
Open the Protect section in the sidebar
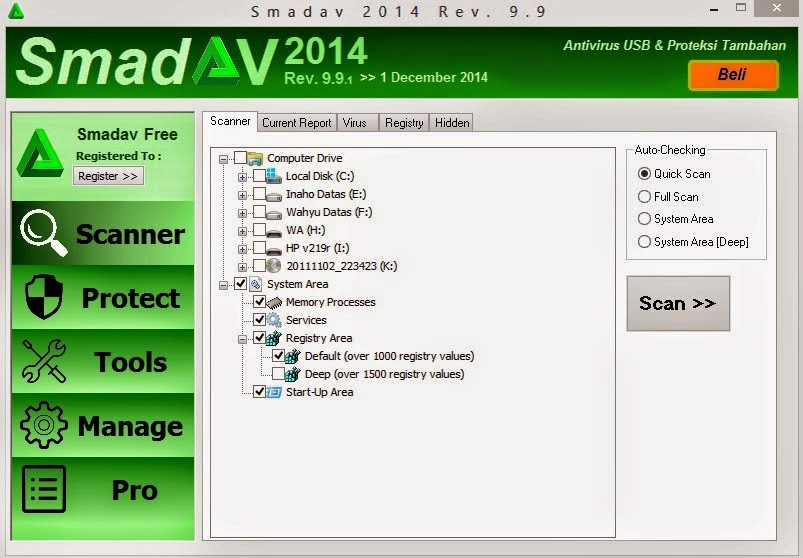103,297
